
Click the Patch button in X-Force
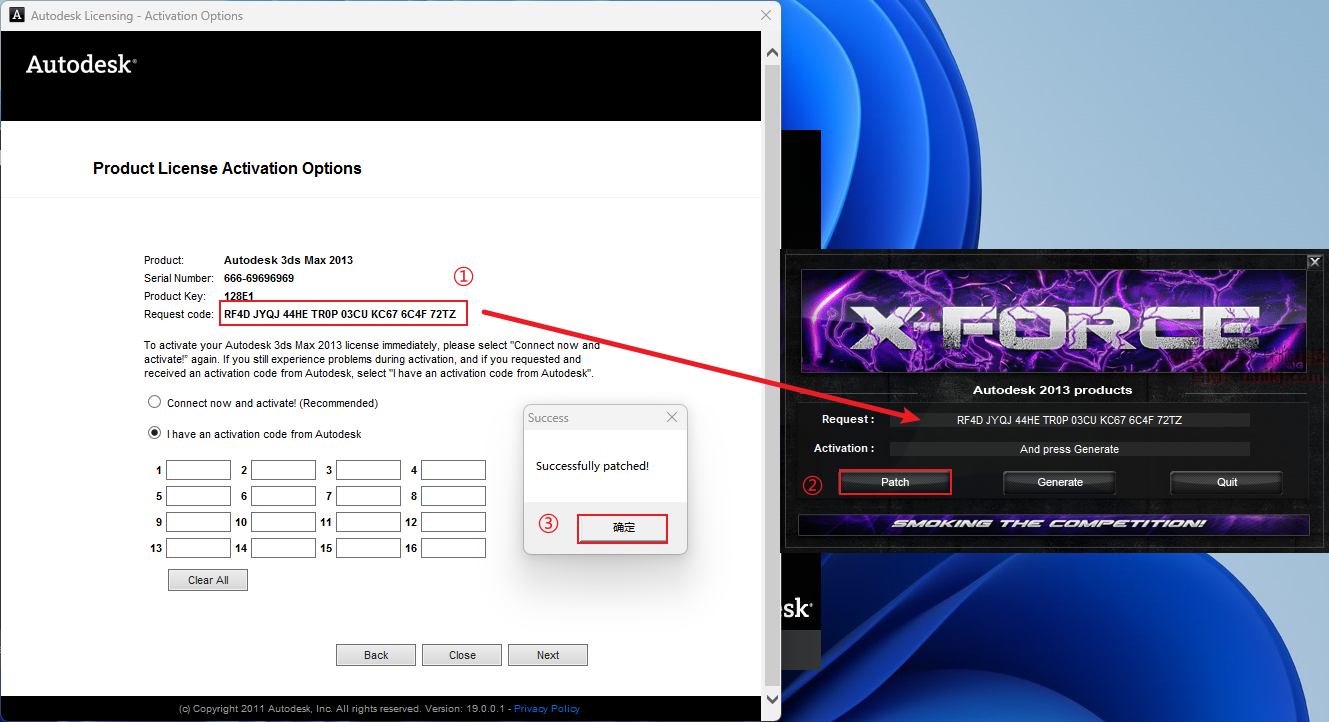tap(895, 482)
